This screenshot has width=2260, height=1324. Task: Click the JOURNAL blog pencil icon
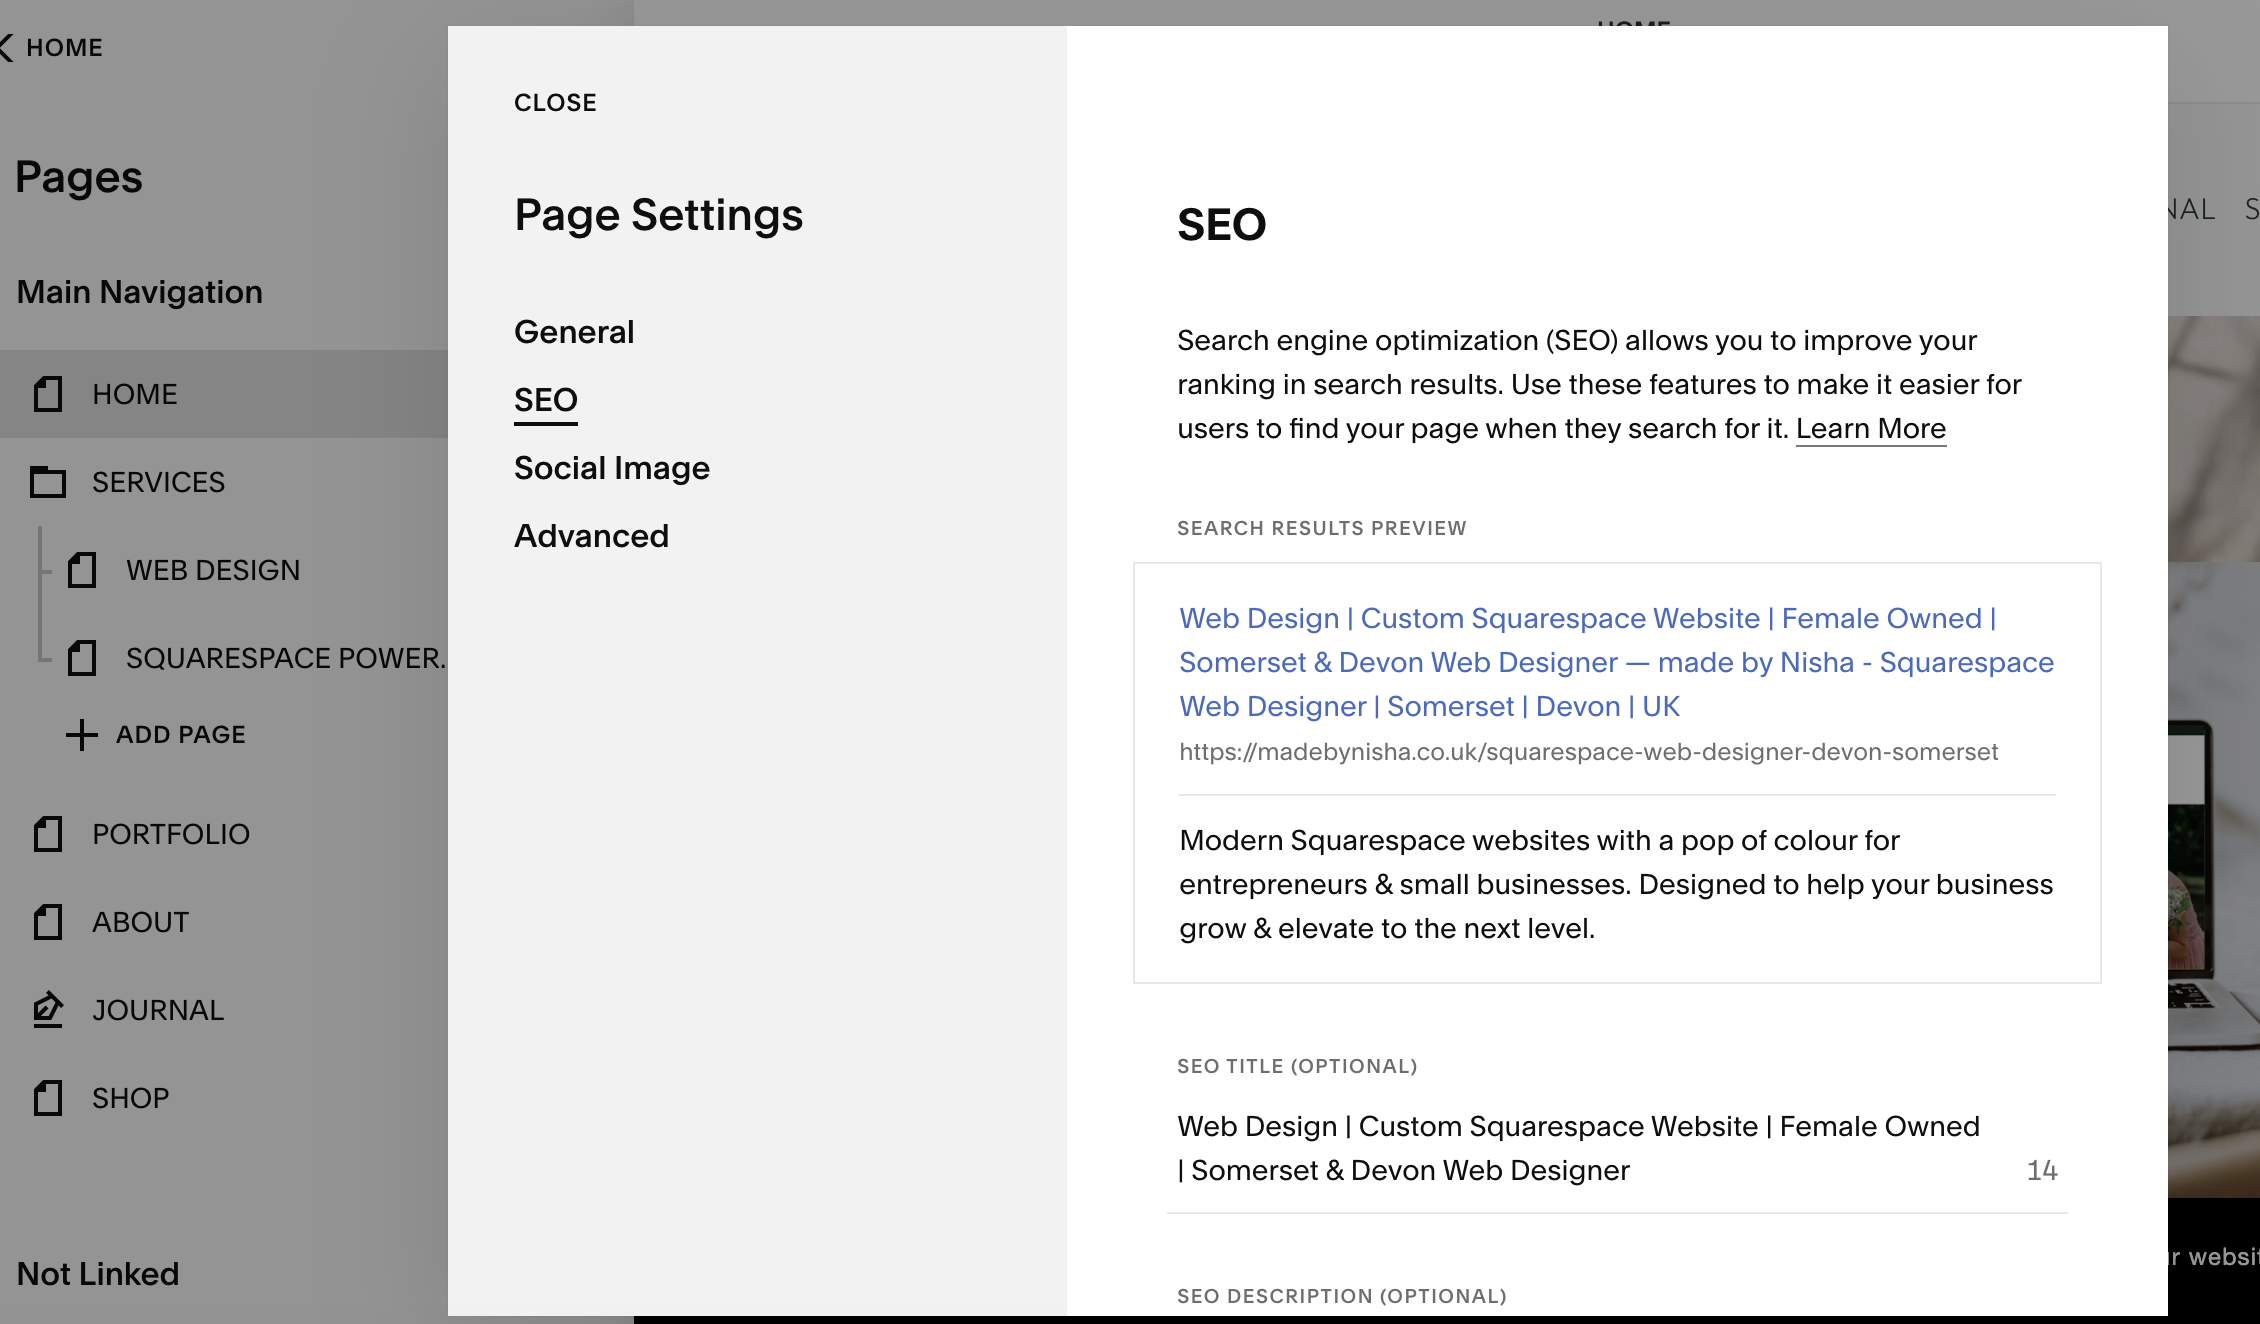point(48,1010)
